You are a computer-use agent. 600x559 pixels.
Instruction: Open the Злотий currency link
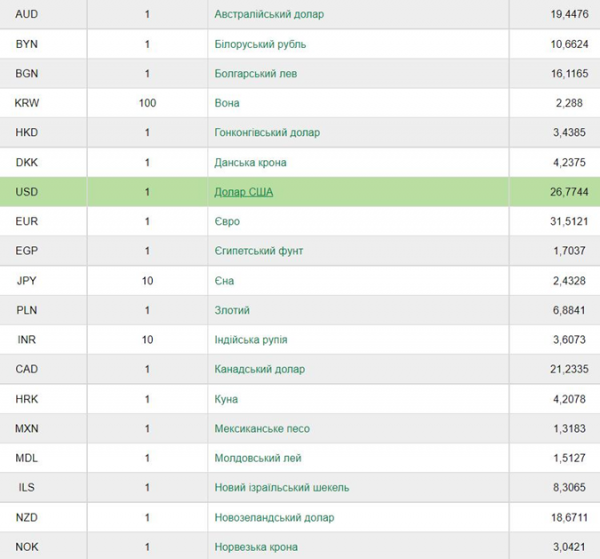(x=232, y=310)
